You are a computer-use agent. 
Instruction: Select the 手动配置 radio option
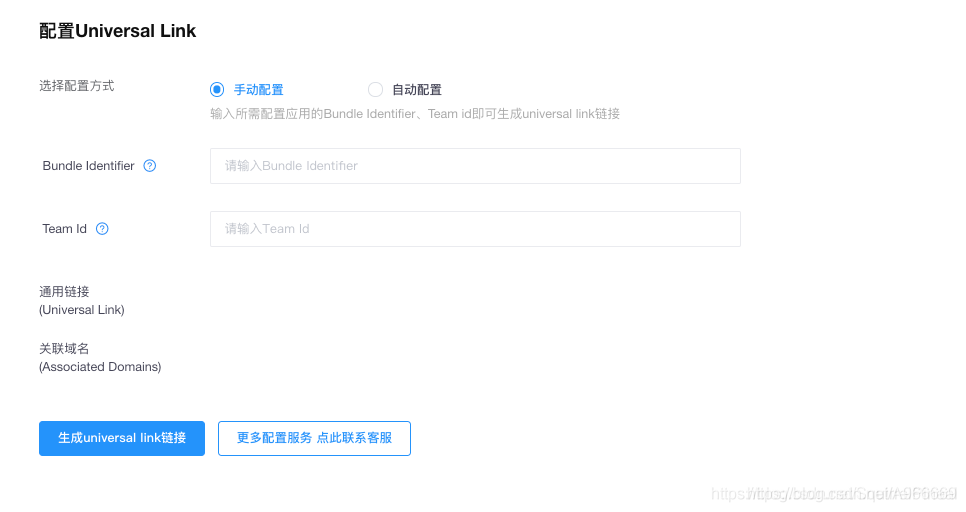click(x=217, y=89)
